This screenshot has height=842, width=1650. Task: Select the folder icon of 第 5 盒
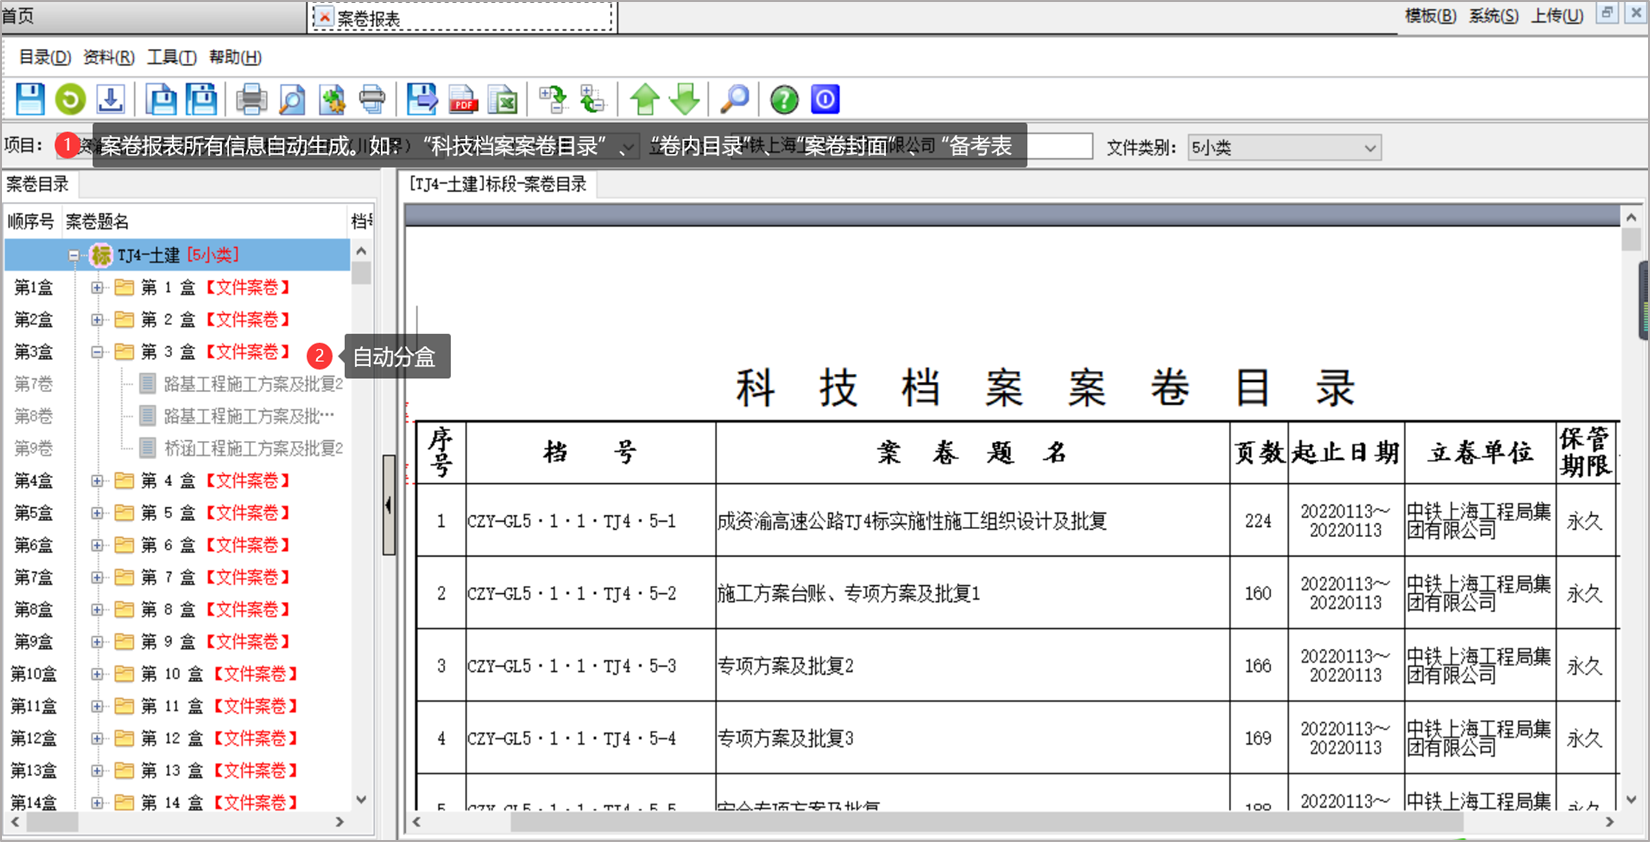click(125, 513)
